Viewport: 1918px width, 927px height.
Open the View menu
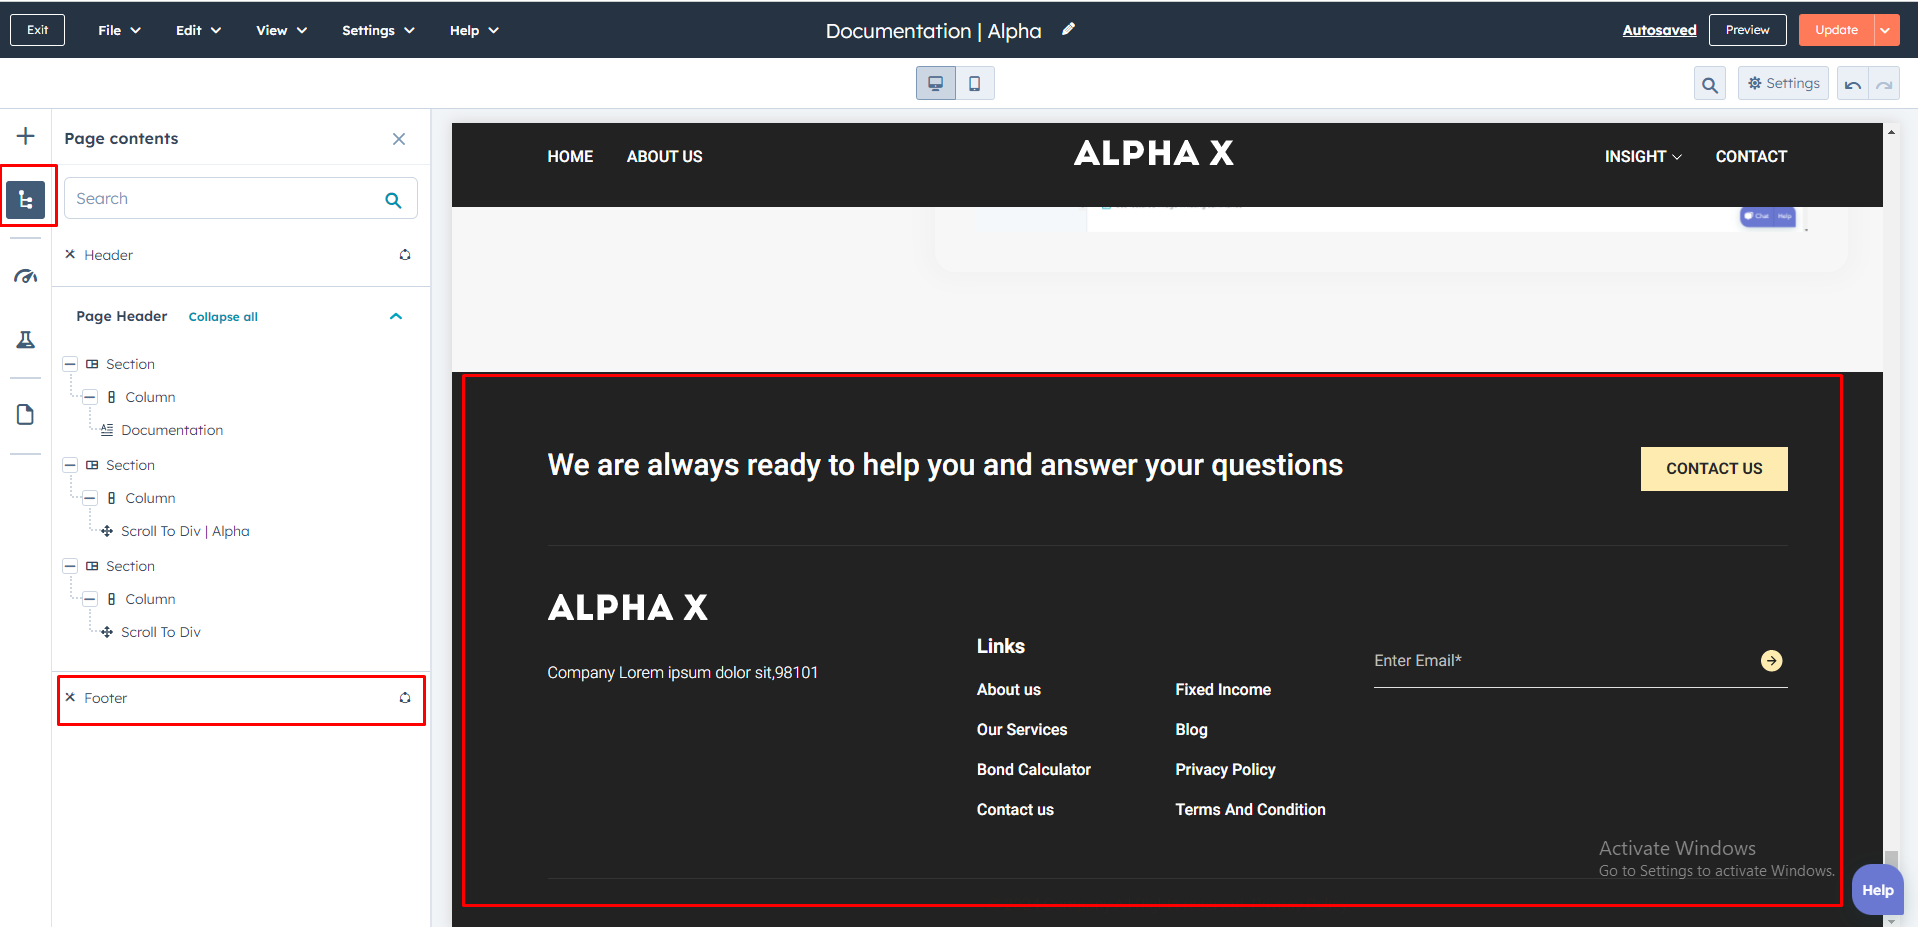pos(281,30)
